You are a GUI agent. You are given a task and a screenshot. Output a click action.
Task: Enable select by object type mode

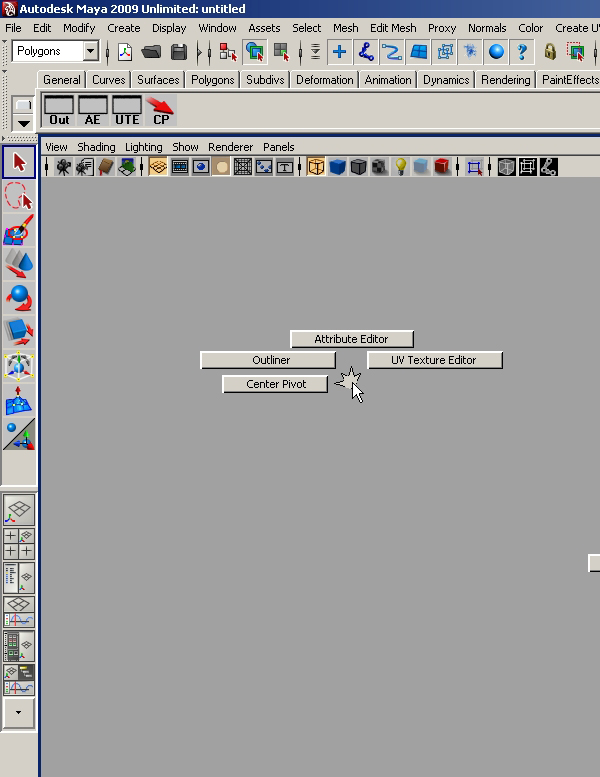[255, 52]
